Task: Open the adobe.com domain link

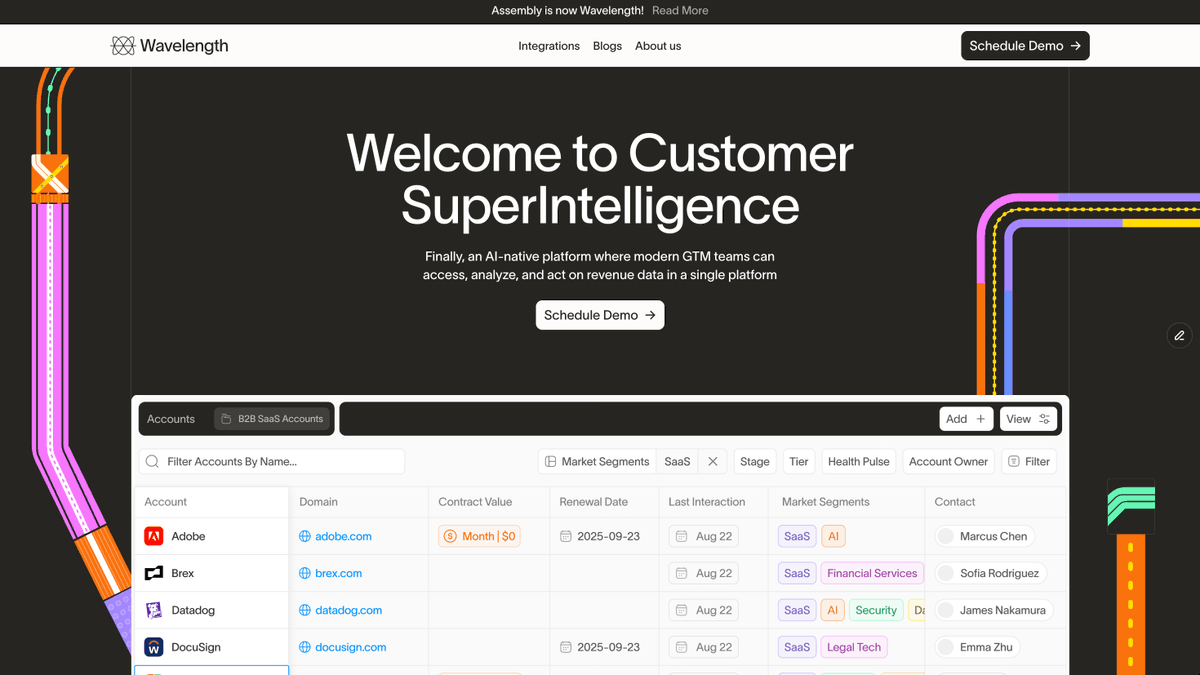Action: point(343,537)
